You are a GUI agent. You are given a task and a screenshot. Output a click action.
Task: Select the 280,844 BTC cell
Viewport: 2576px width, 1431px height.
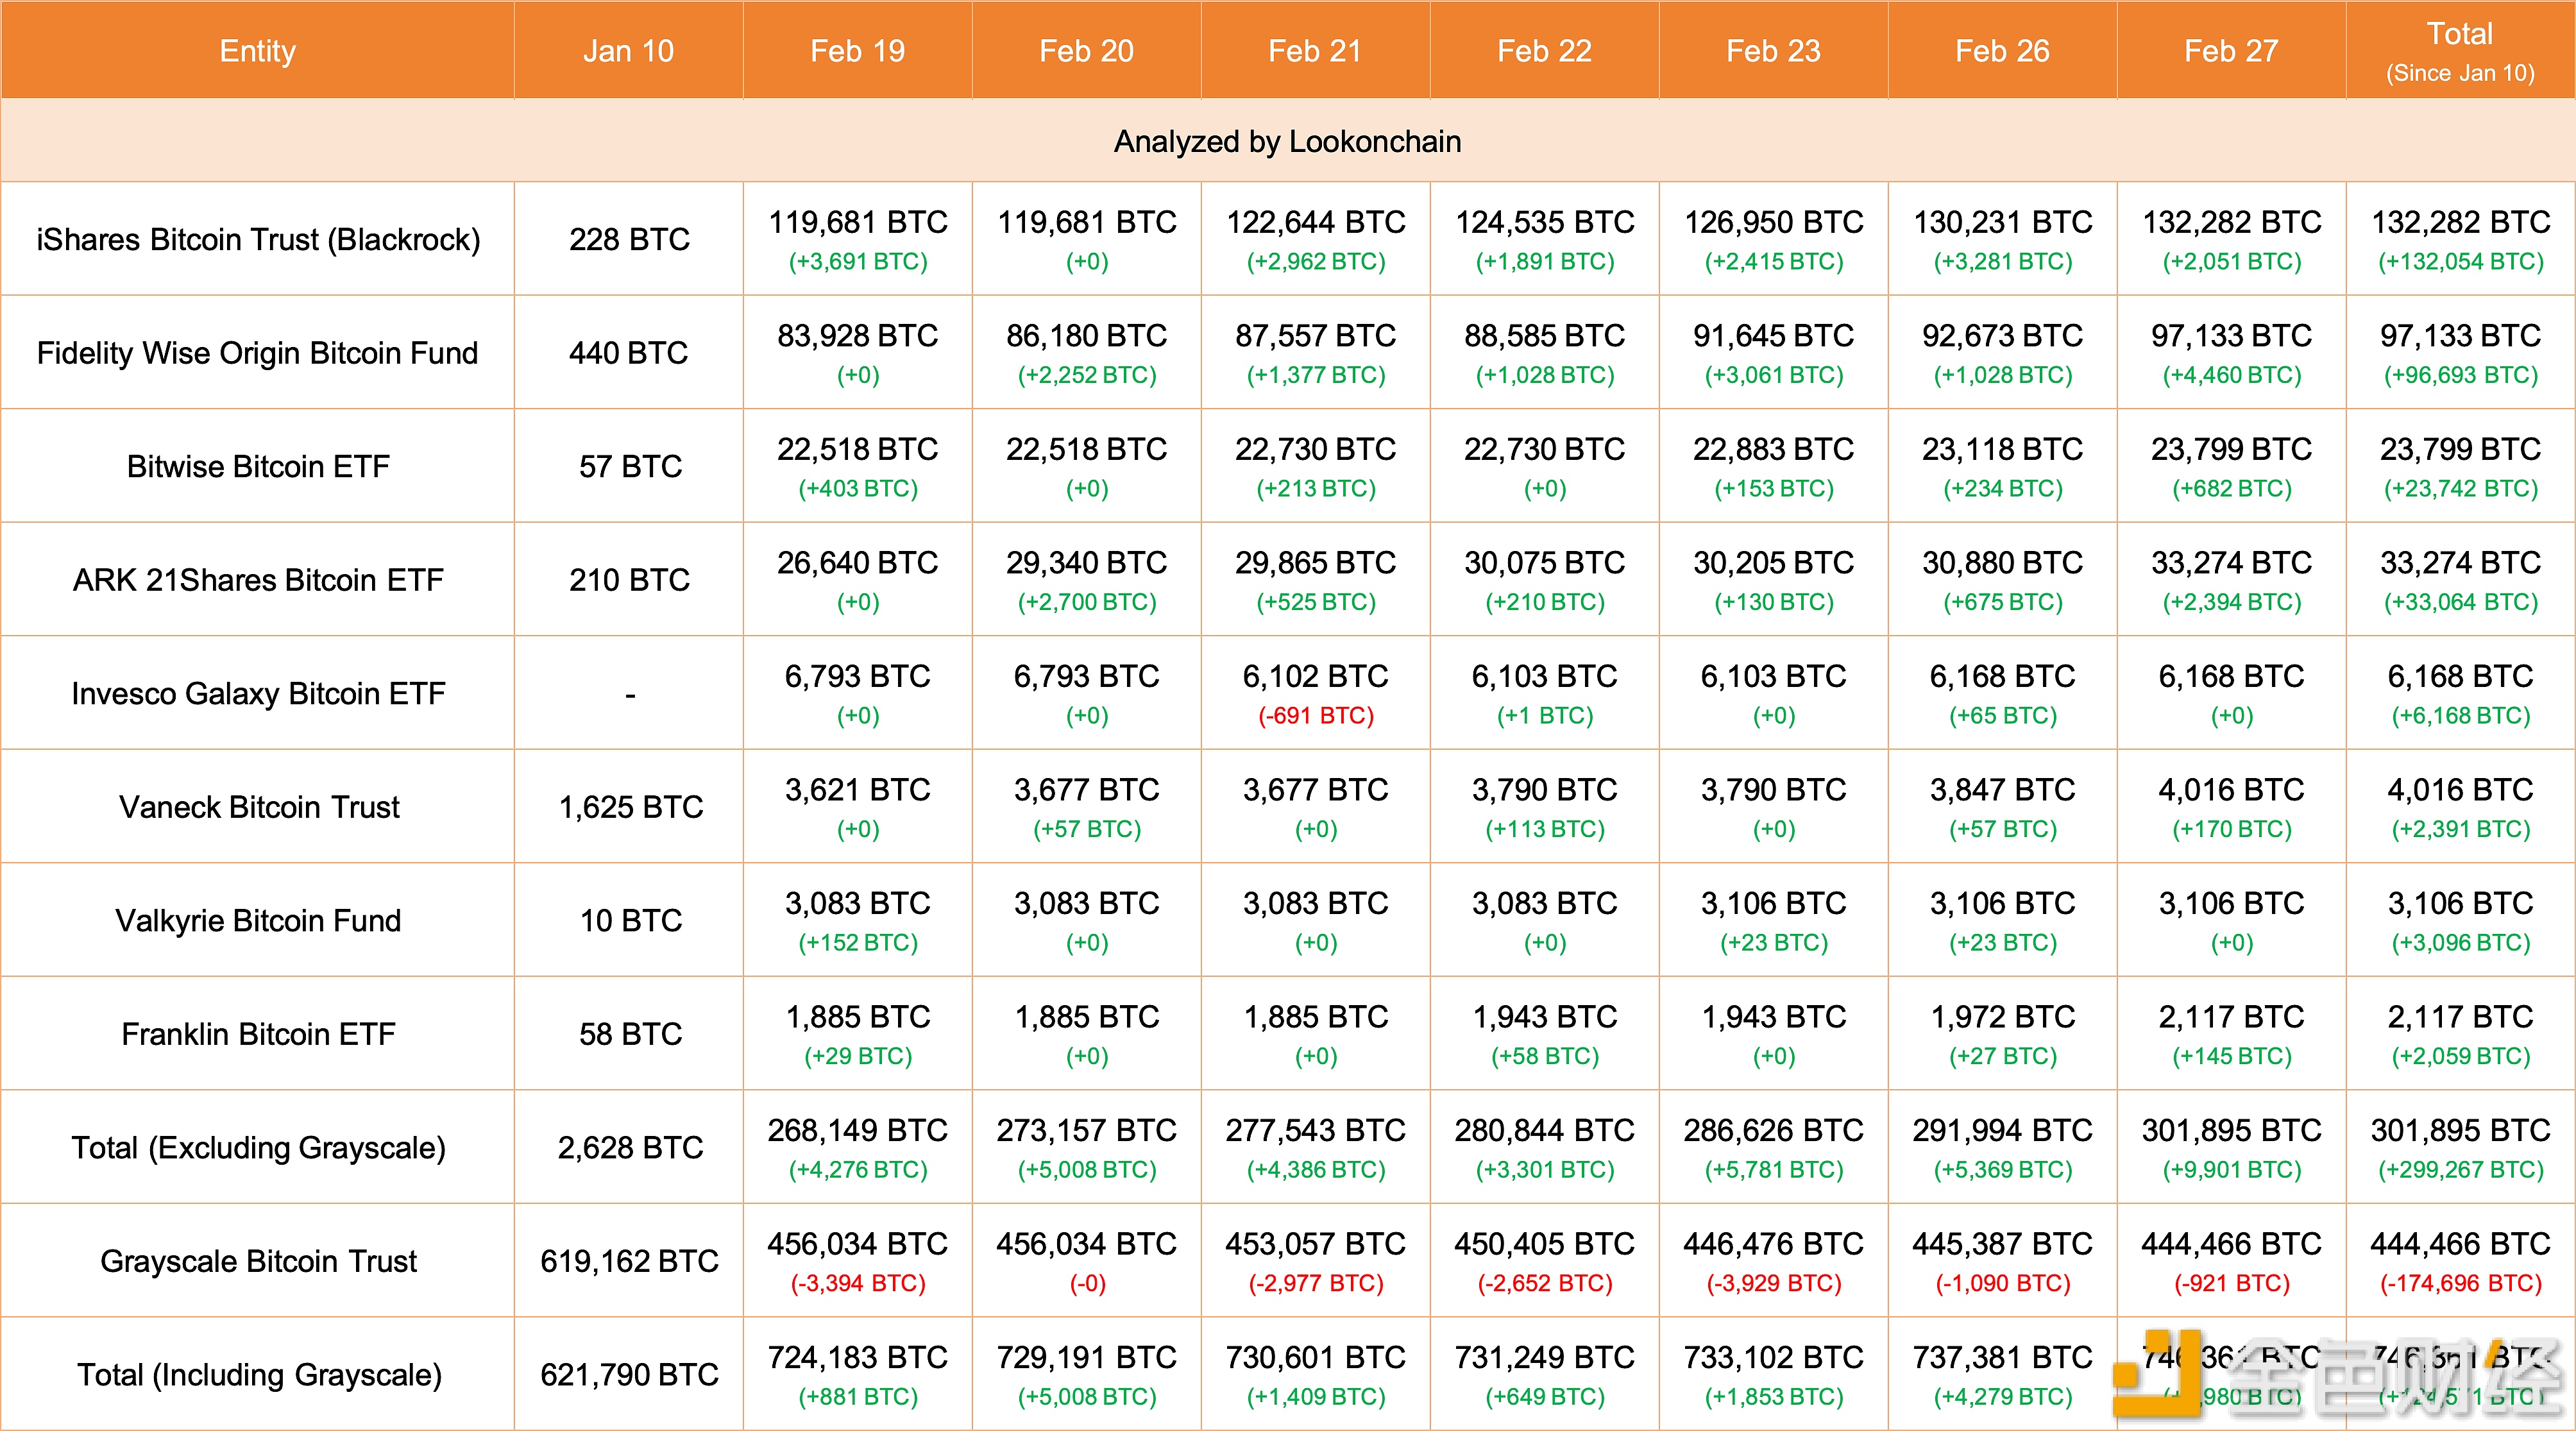tap(1545, 1130)
